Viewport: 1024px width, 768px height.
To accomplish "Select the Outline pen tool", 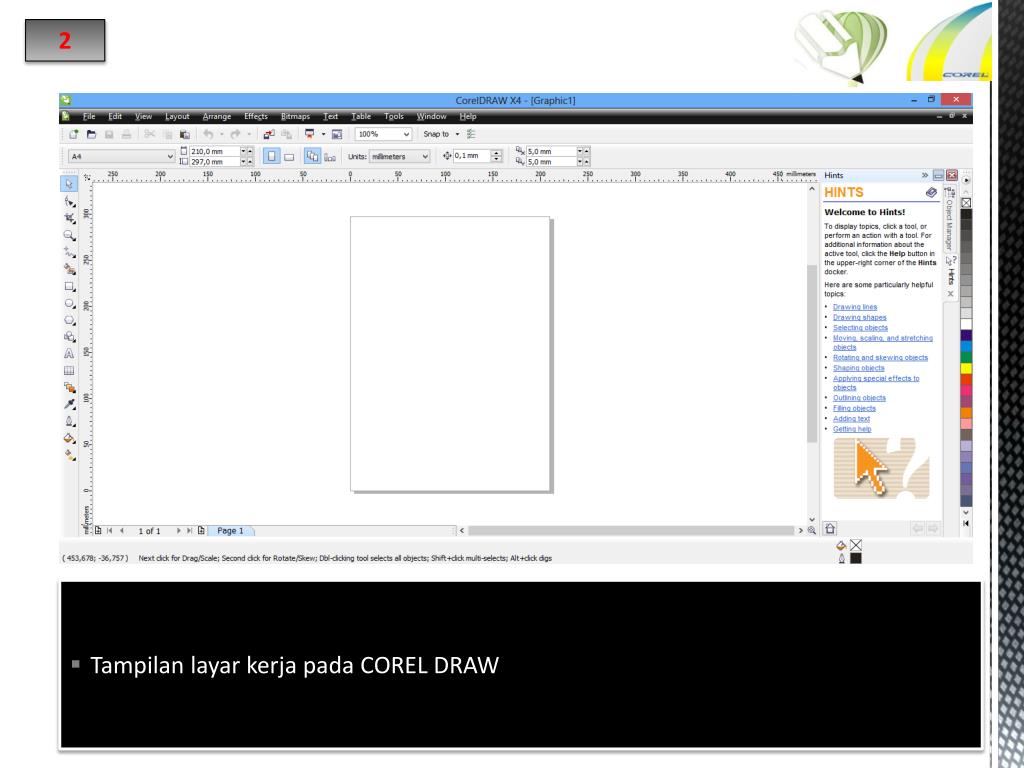I will tap(69, 421).
